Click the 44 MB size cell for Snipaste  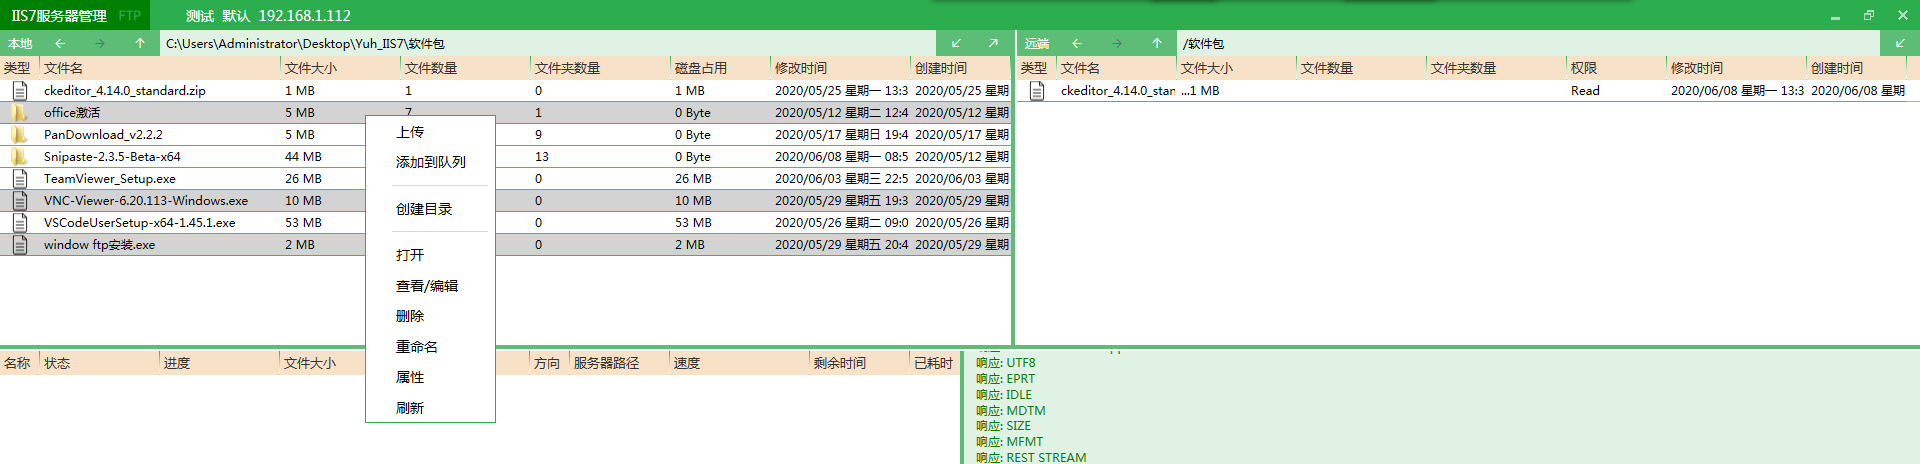(303, 156)
